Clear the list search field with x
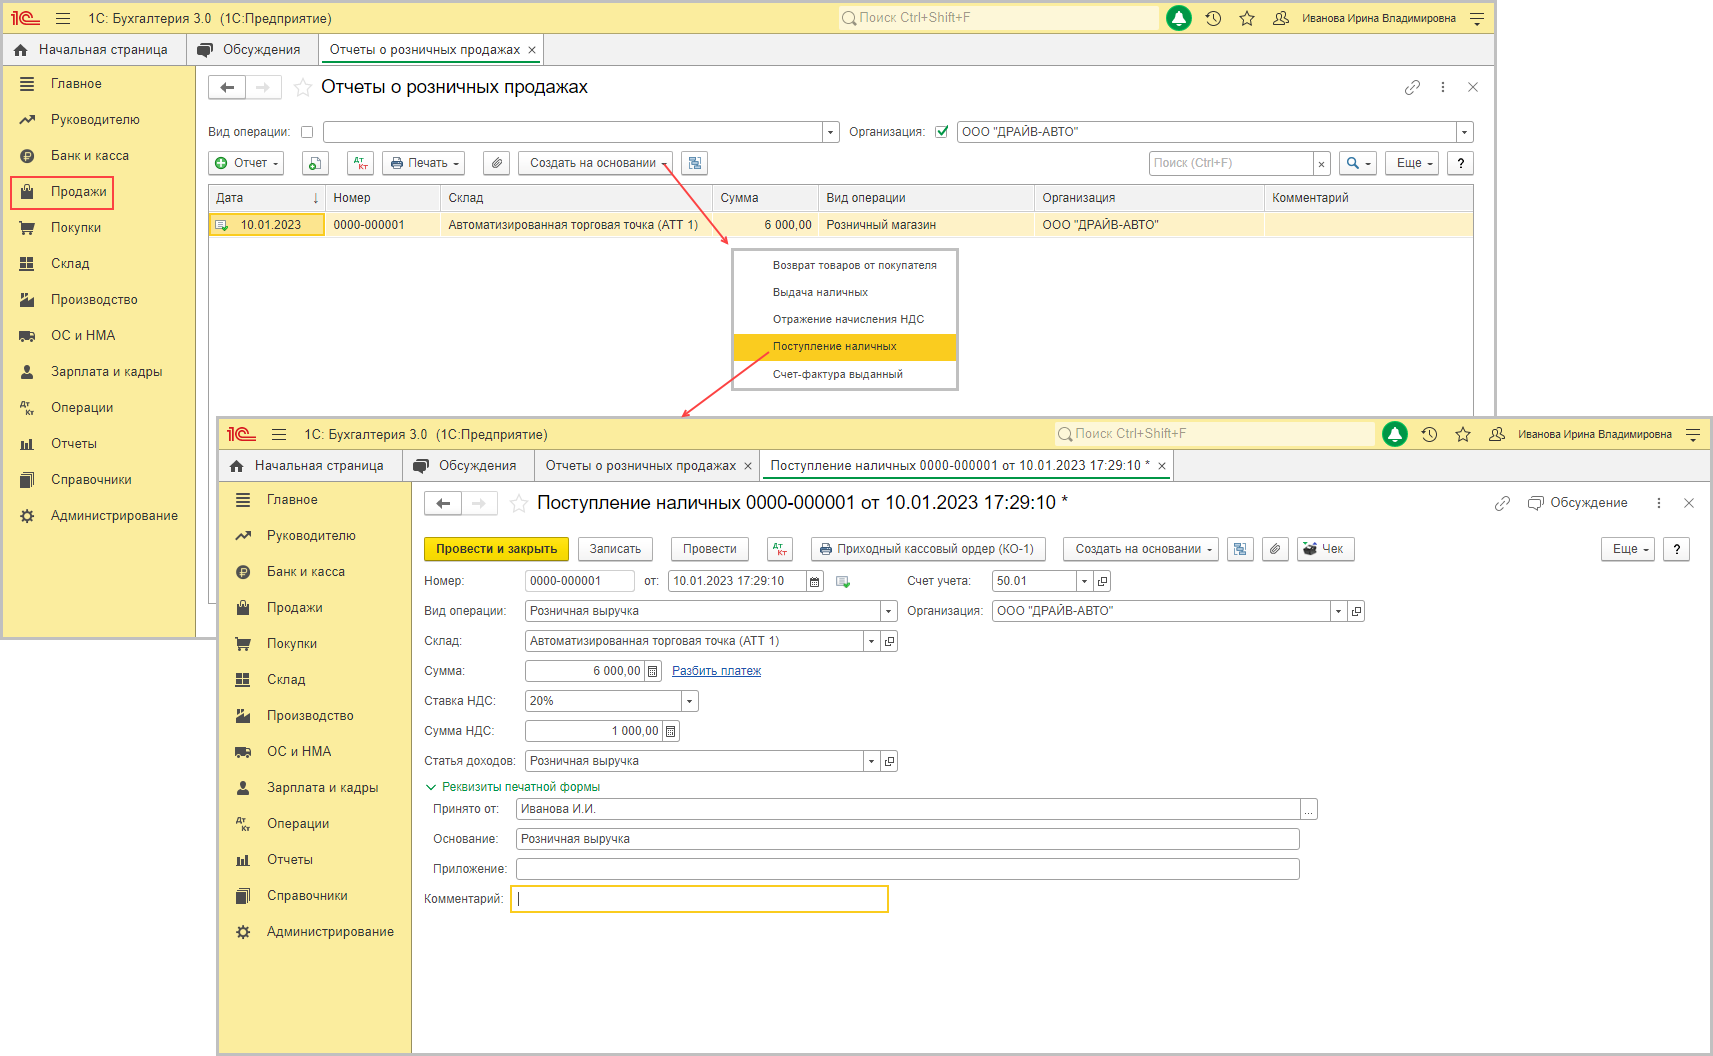The width and height of the screenshot is (1713, 1056). click(x=1321, y=164)
